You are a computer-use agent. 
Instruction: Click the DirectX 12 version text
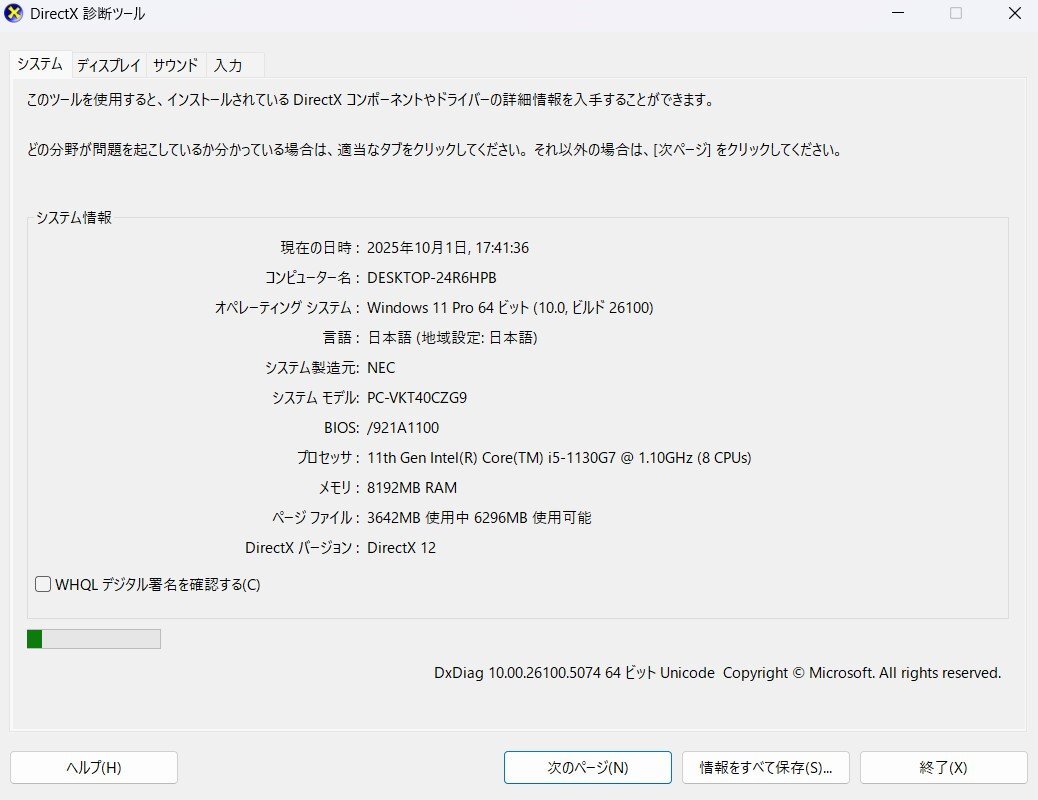(401, 547)
